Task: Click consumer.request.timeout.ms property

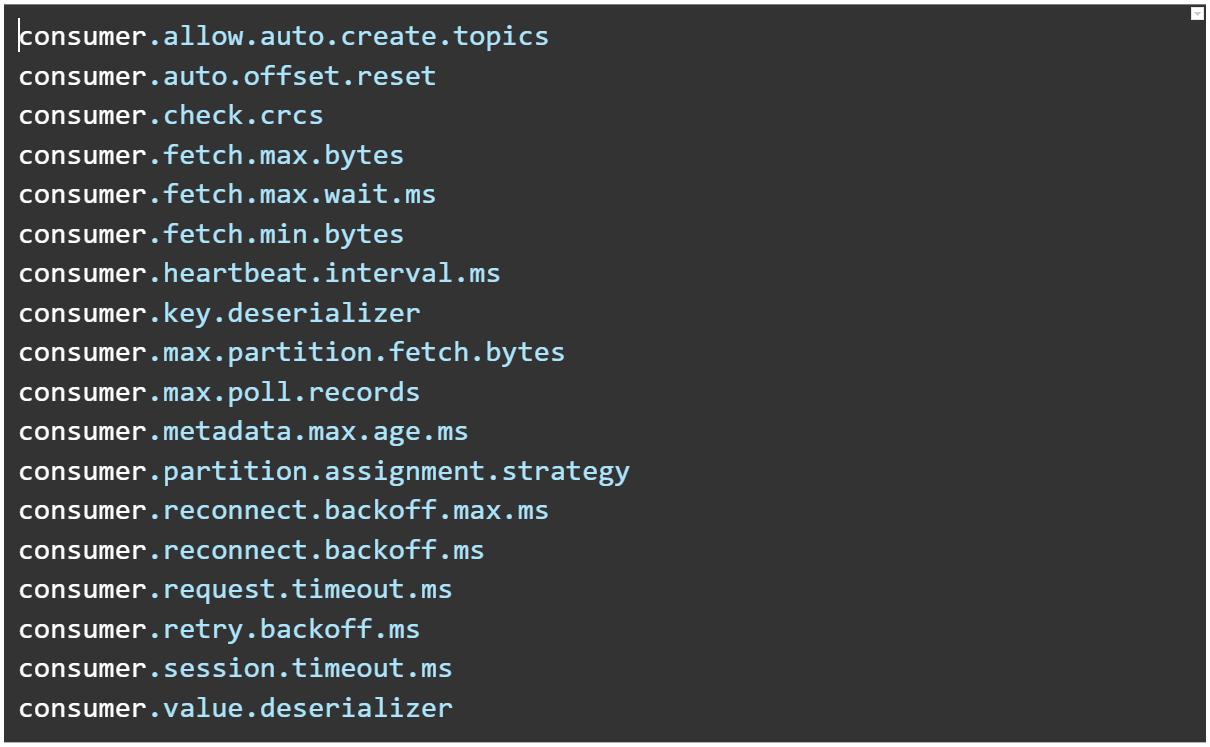Action: pos(236,589)
